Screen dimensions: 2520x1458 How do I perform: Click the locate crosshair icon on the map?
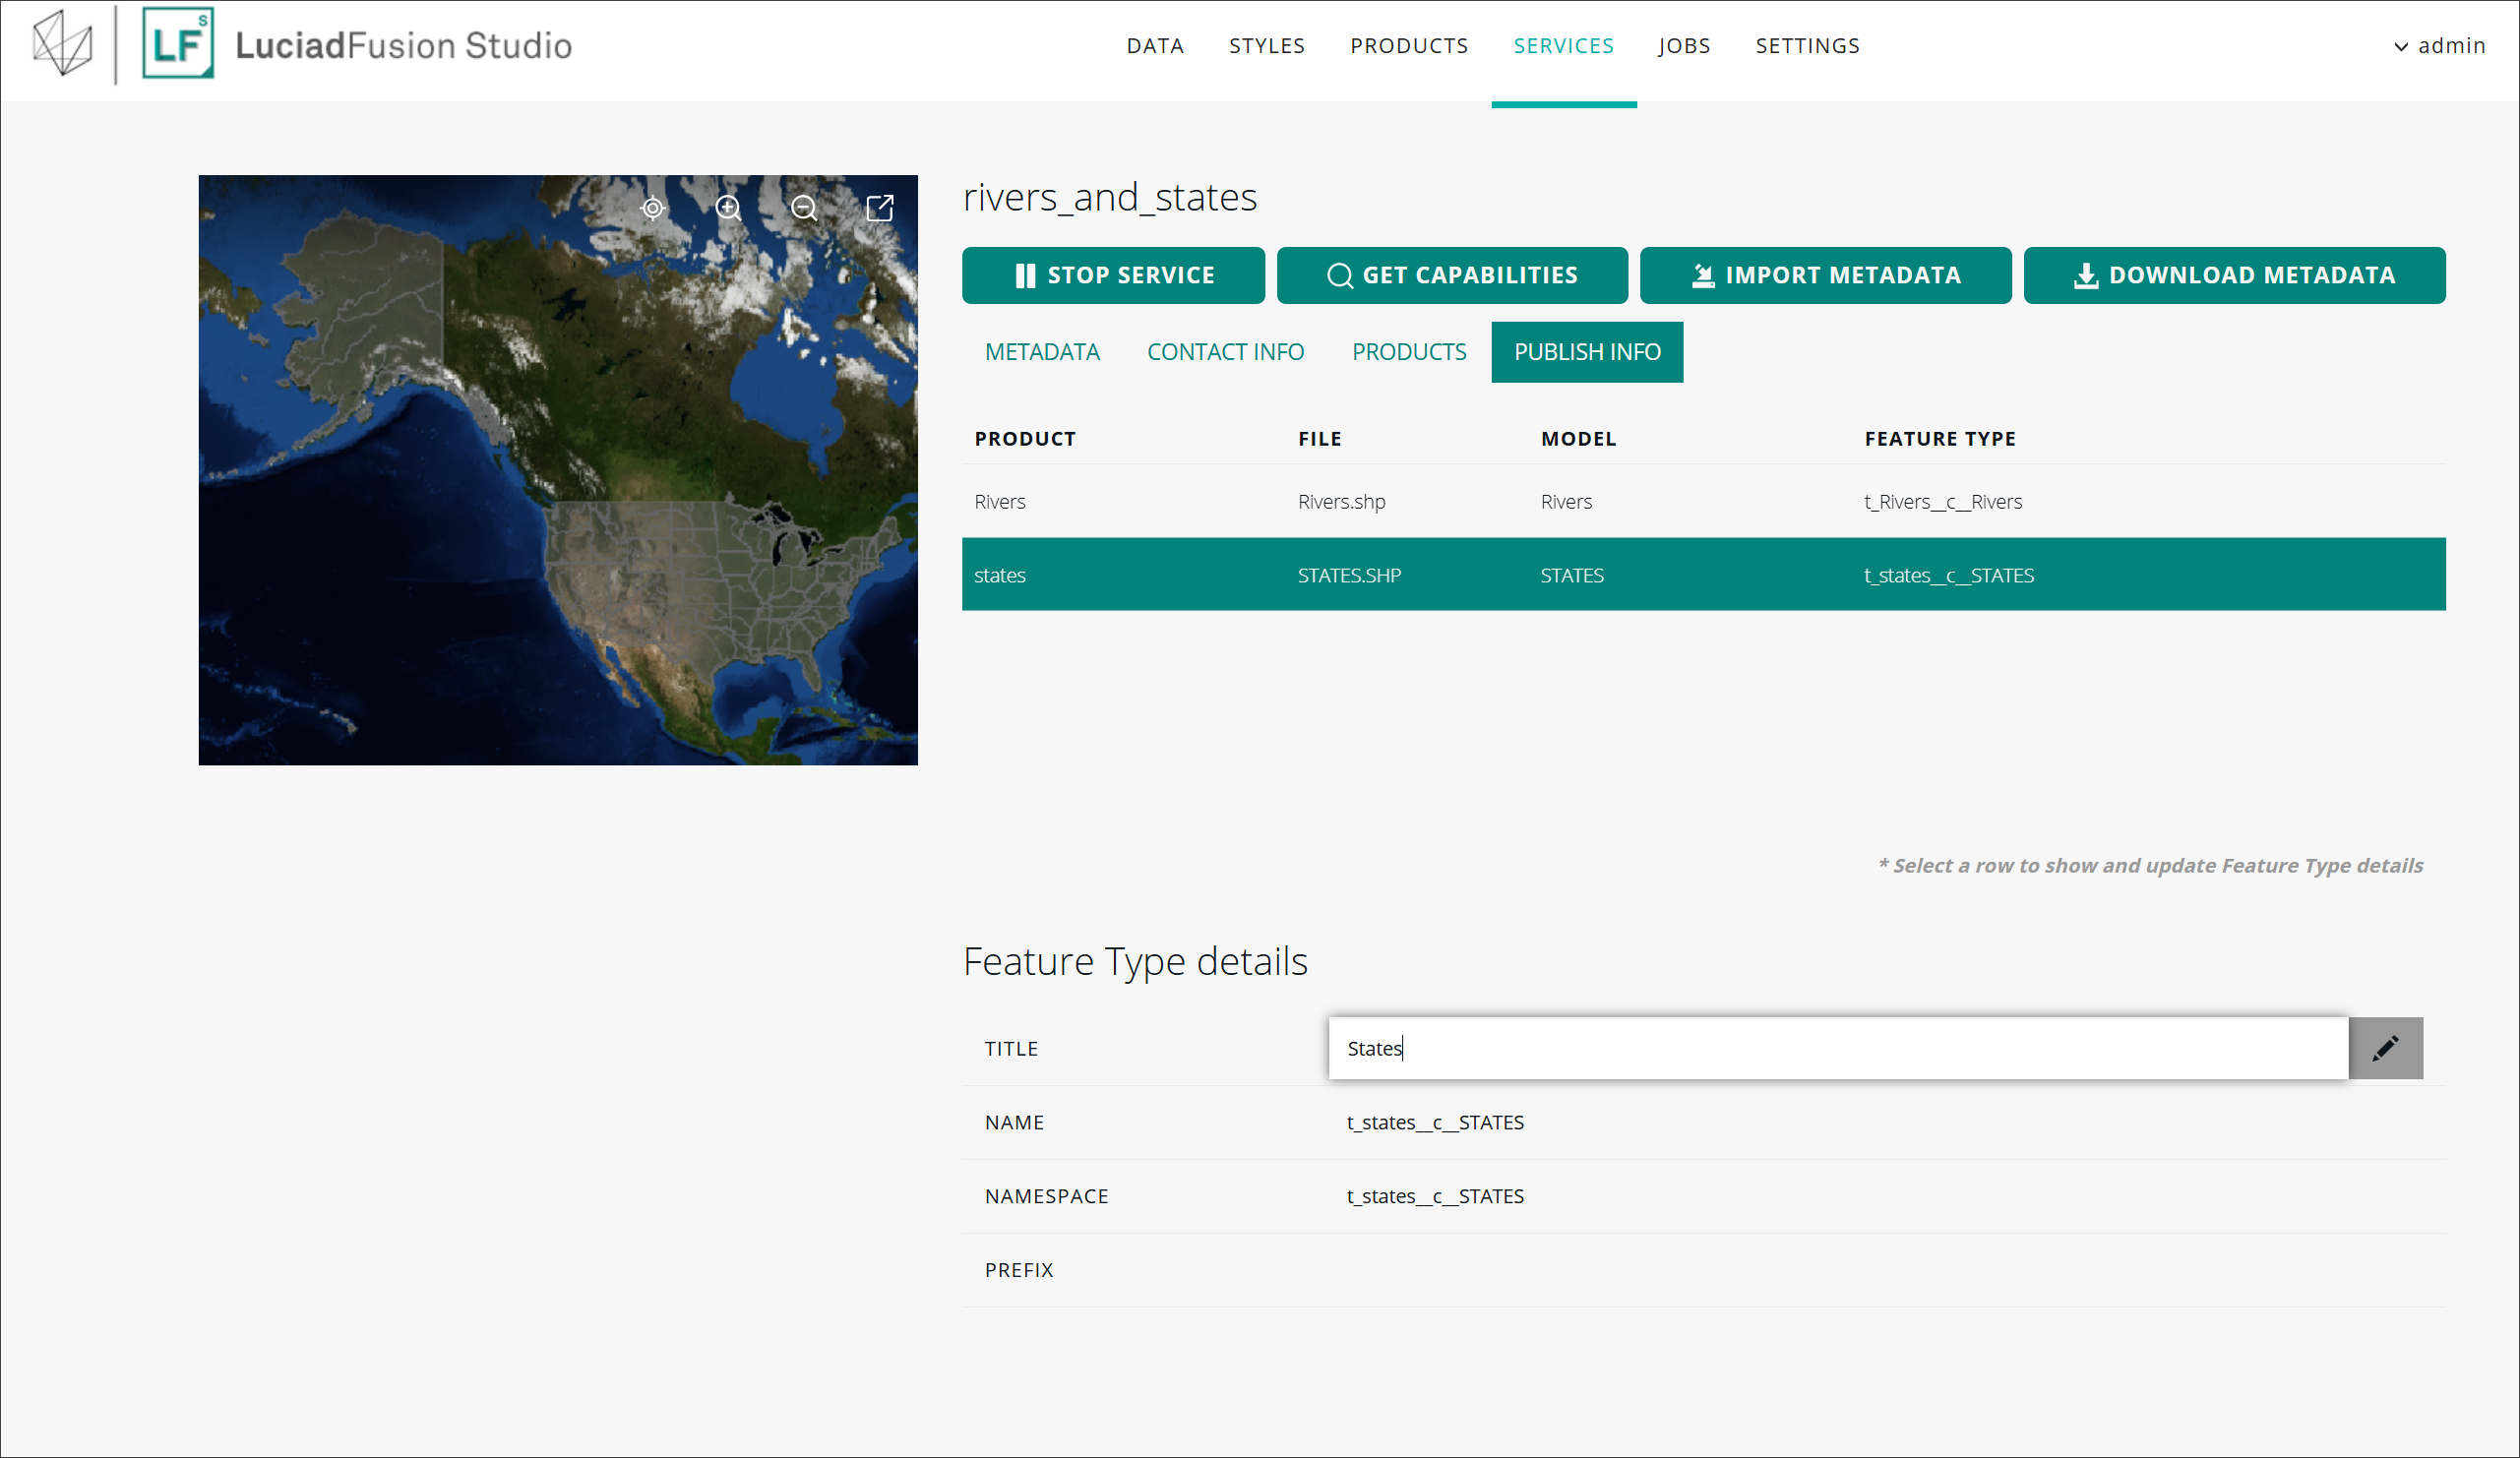click(x=652, y=208)
